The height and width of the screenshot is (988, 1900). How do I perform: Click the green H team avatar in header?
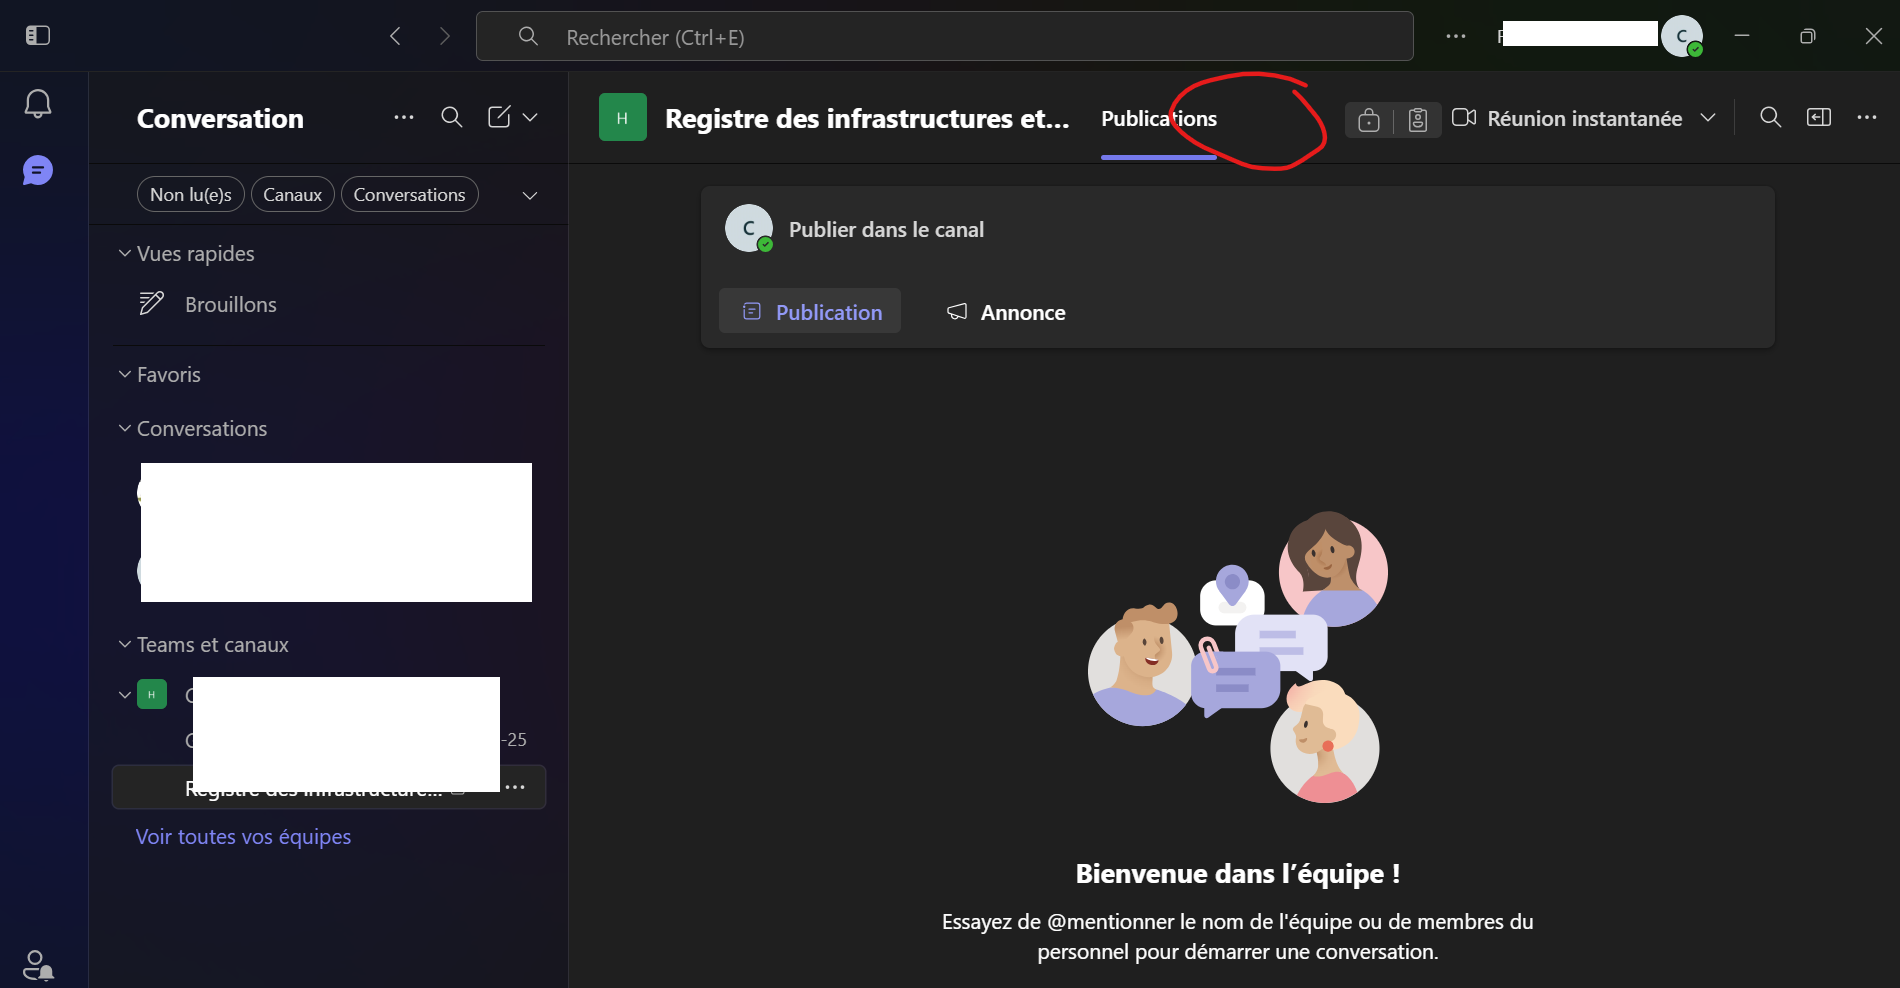tap(623, 118)
